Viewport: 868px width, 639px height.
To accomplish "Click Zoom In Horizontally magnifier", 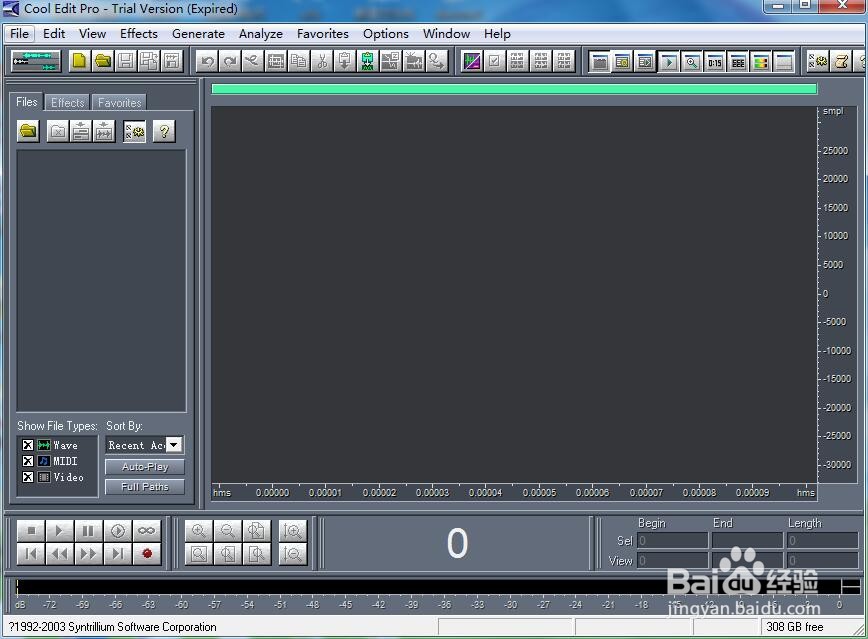I will tap(199, 530).
